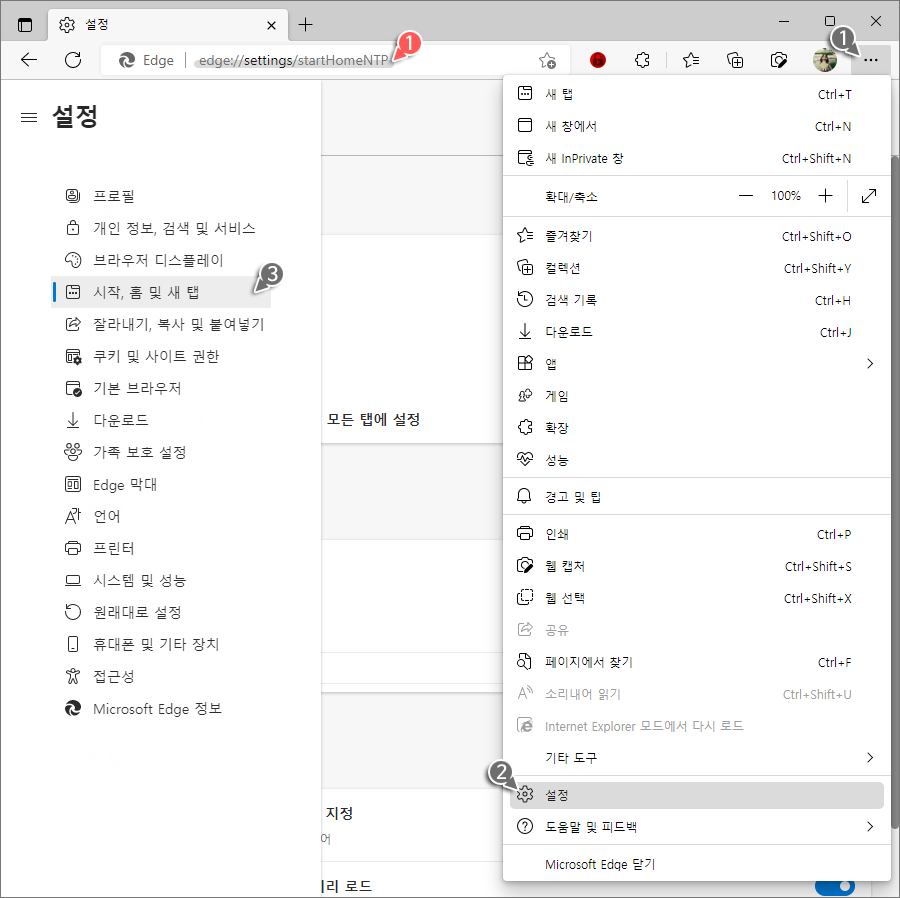Viewport: 900px width, 898px height.
Task: Open the red extension icon in the toolbar
Action: pyautogui.click(x=598, y=60)
